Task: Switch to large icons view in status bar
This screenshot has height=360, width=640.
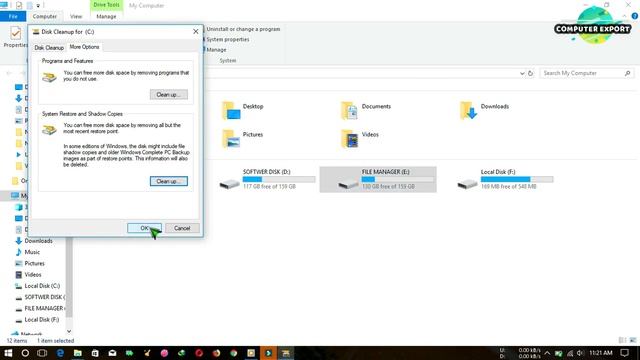Action: [x=633, y=340]
